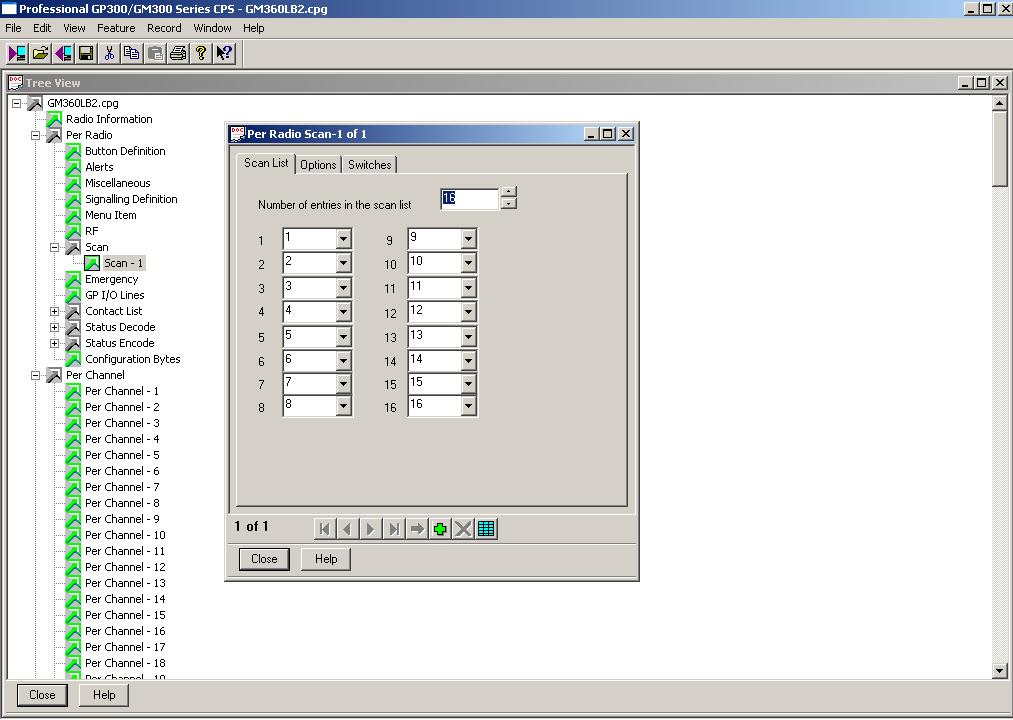Select Per Channel - 12 in tree

(125, 567)
